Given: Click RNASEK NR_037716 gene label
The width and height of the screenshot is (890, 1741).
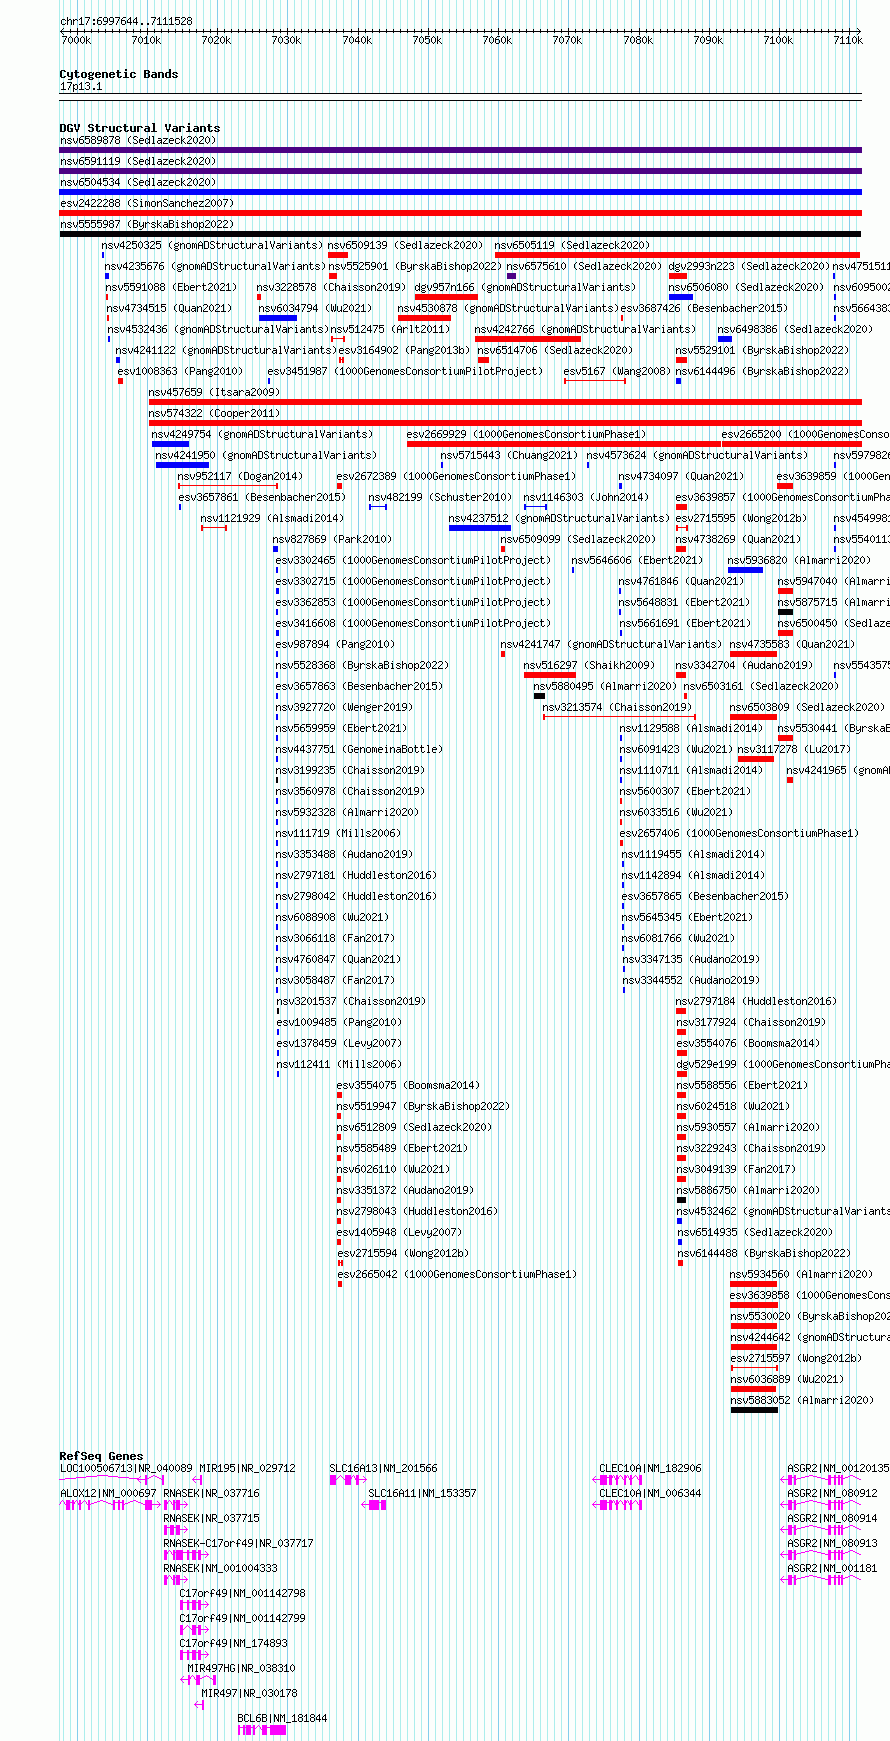Looking at the screenshot, I should [x=211, y=1493].
